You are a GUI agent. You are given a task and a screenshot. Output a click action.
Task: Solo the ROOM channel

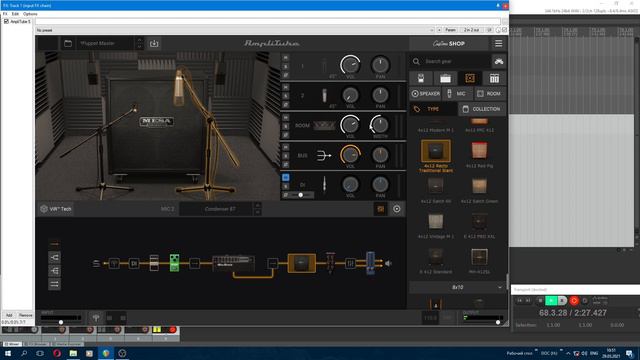pos(286,127)
